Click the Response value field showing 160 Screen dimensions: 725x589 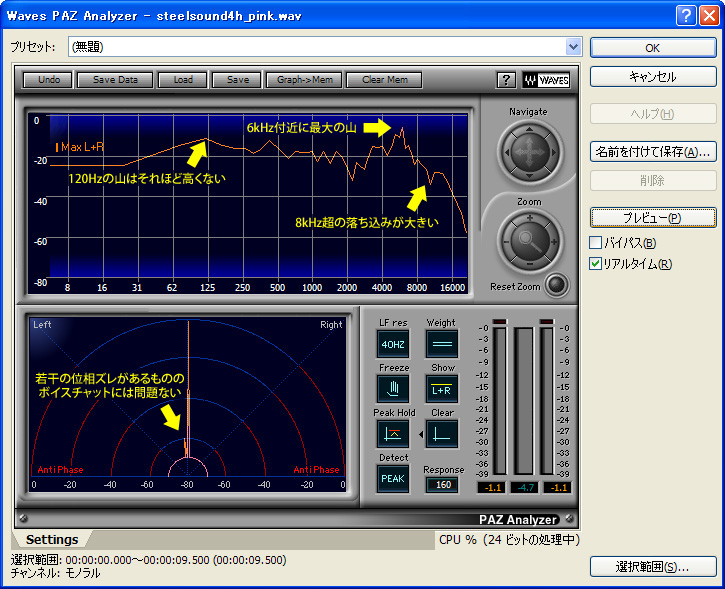(442, 485)
